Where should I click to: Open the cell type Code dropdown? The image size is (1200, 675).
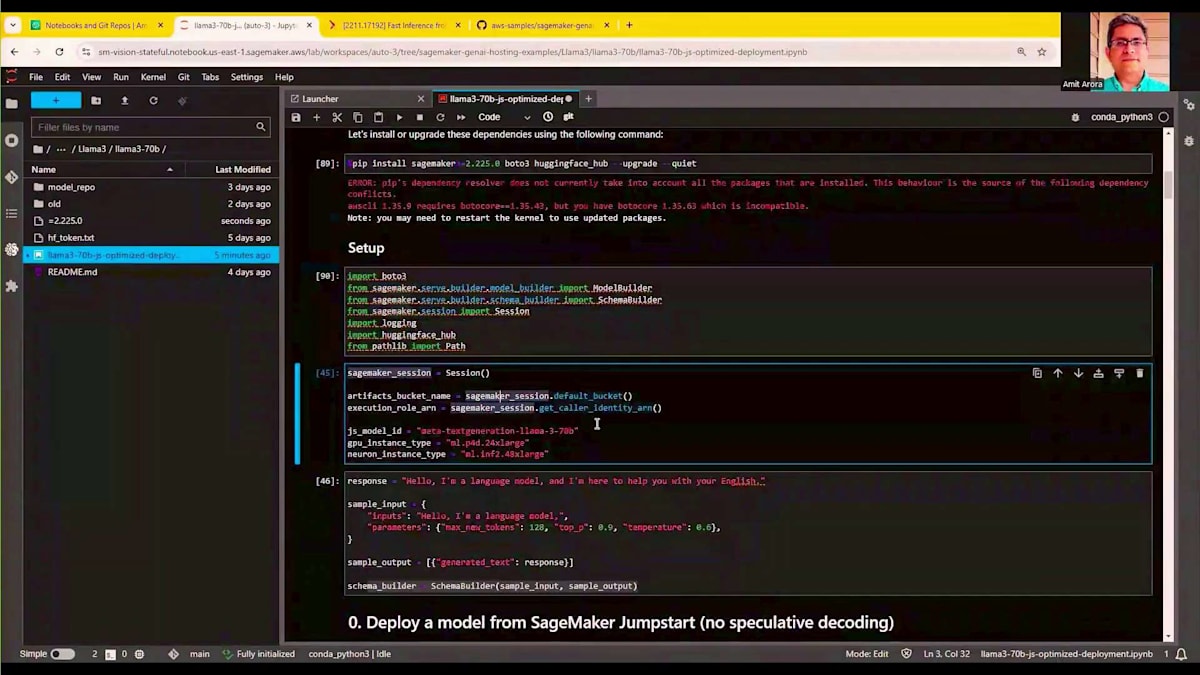click(x=504, y=117)
